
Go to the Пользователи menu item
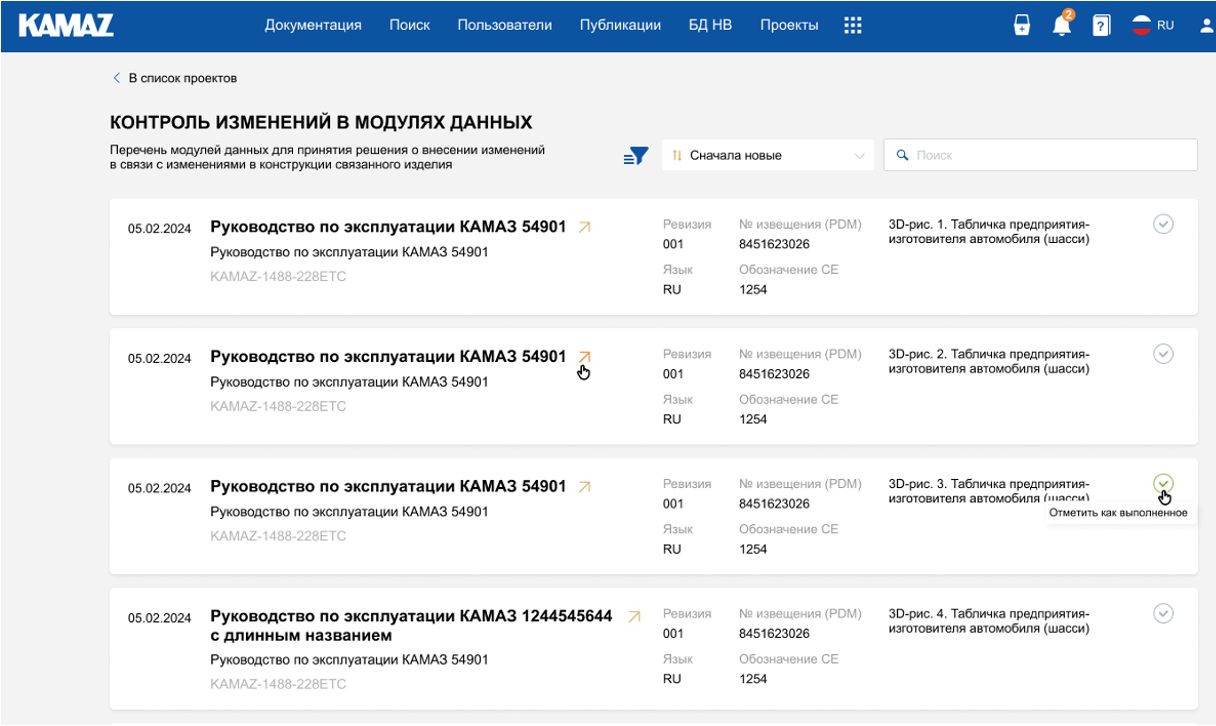[x=504, y=26]
